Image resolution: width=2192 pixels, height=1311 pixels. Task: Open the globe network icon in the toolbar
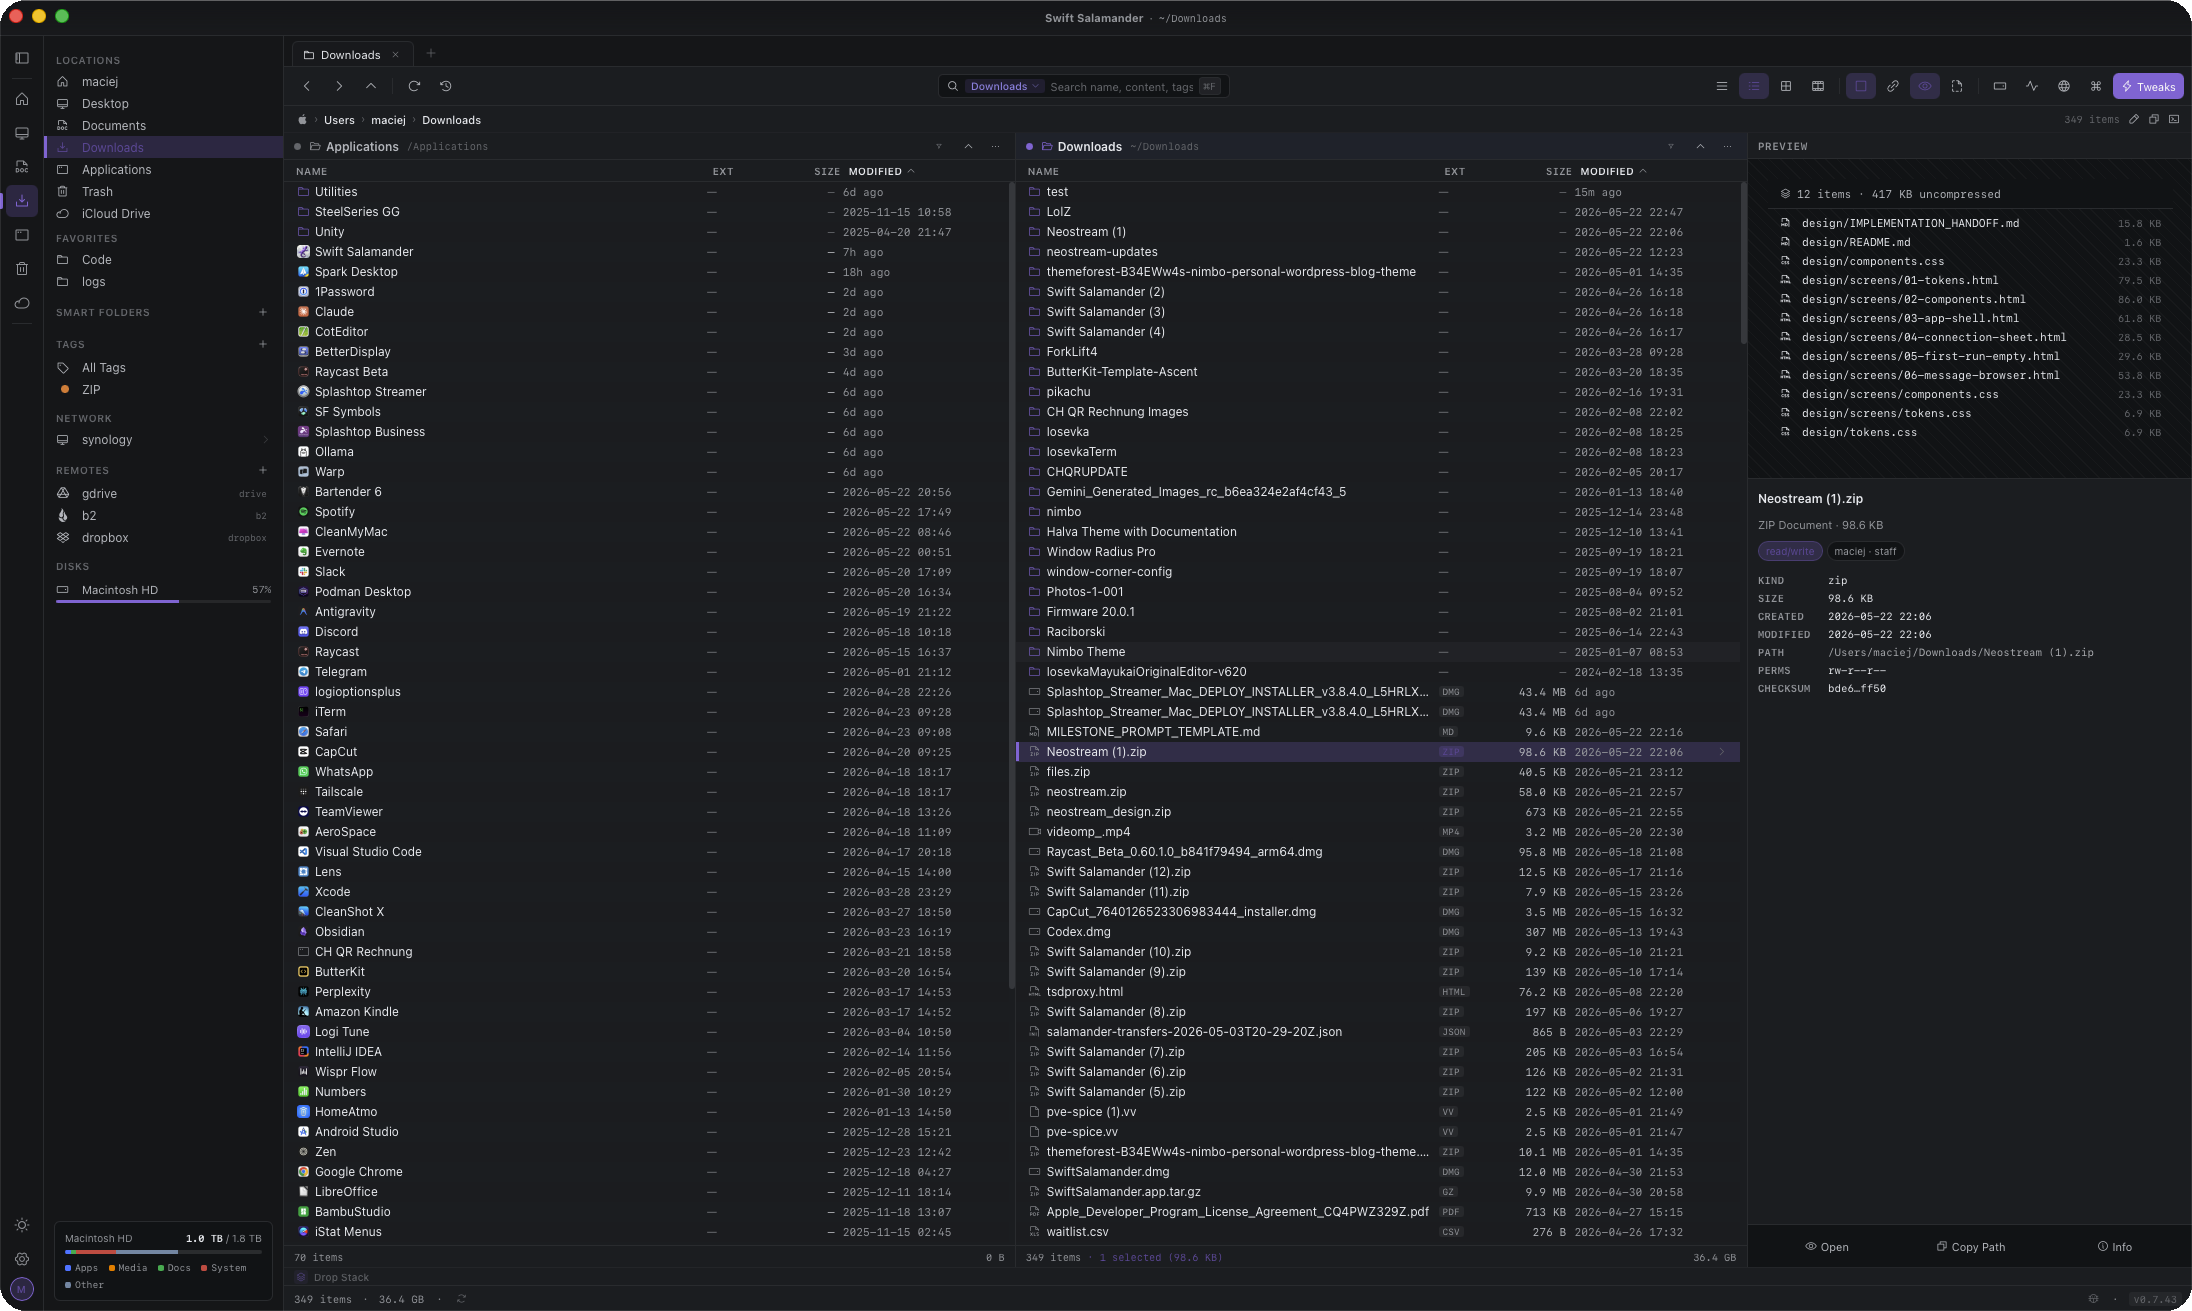tap(2064, 86)
